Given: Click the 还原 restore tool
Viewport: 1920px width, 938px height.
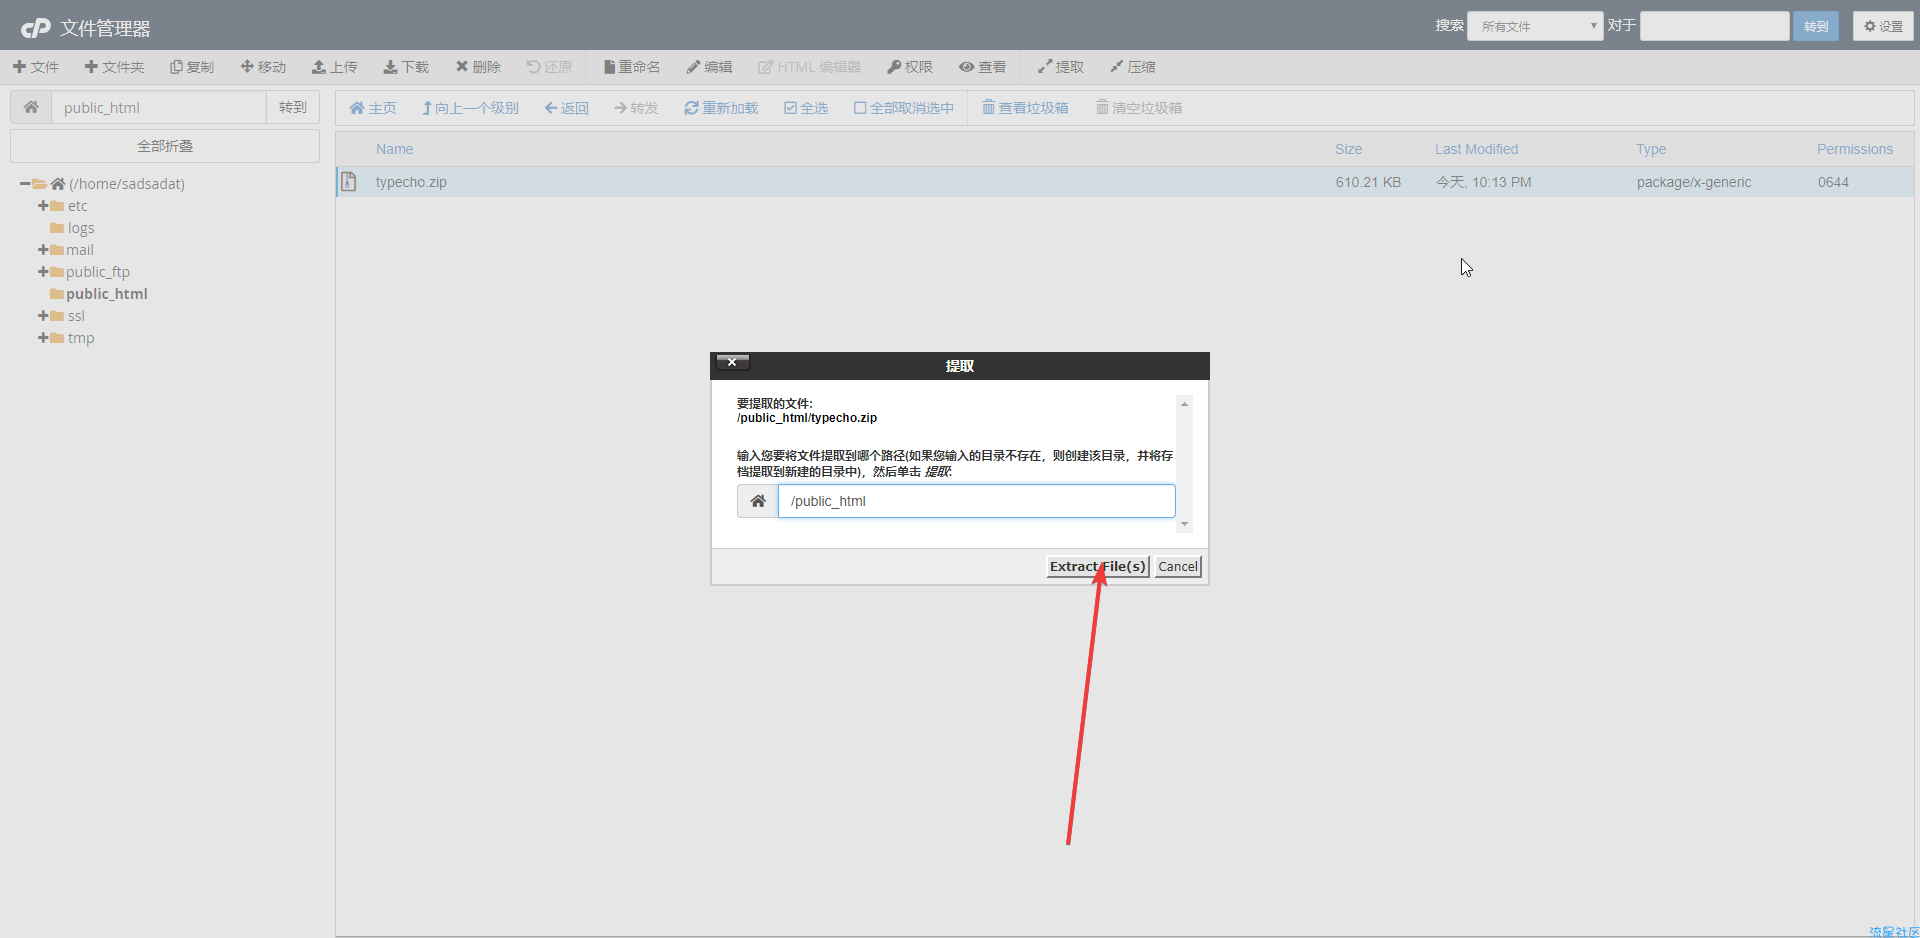Looking at the screenshot, I should (x=550, y=67).
